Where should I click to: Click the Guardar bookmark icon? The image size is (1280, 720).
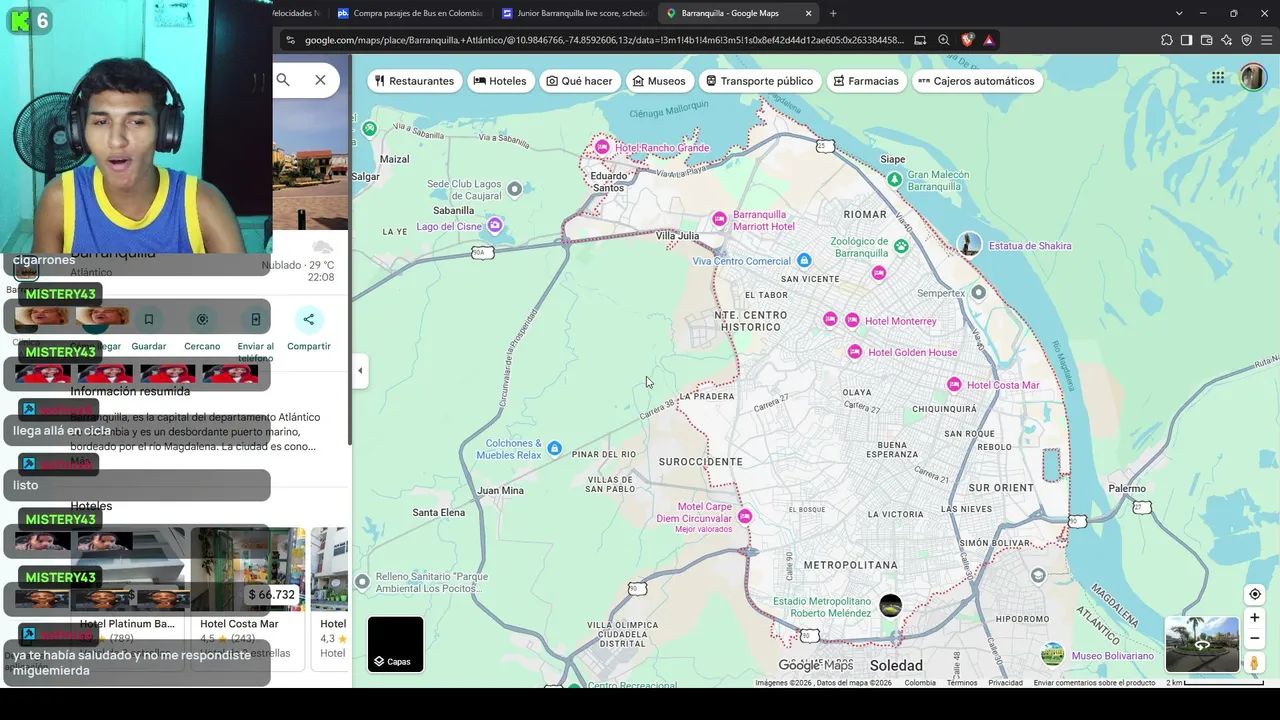point(148,319)
